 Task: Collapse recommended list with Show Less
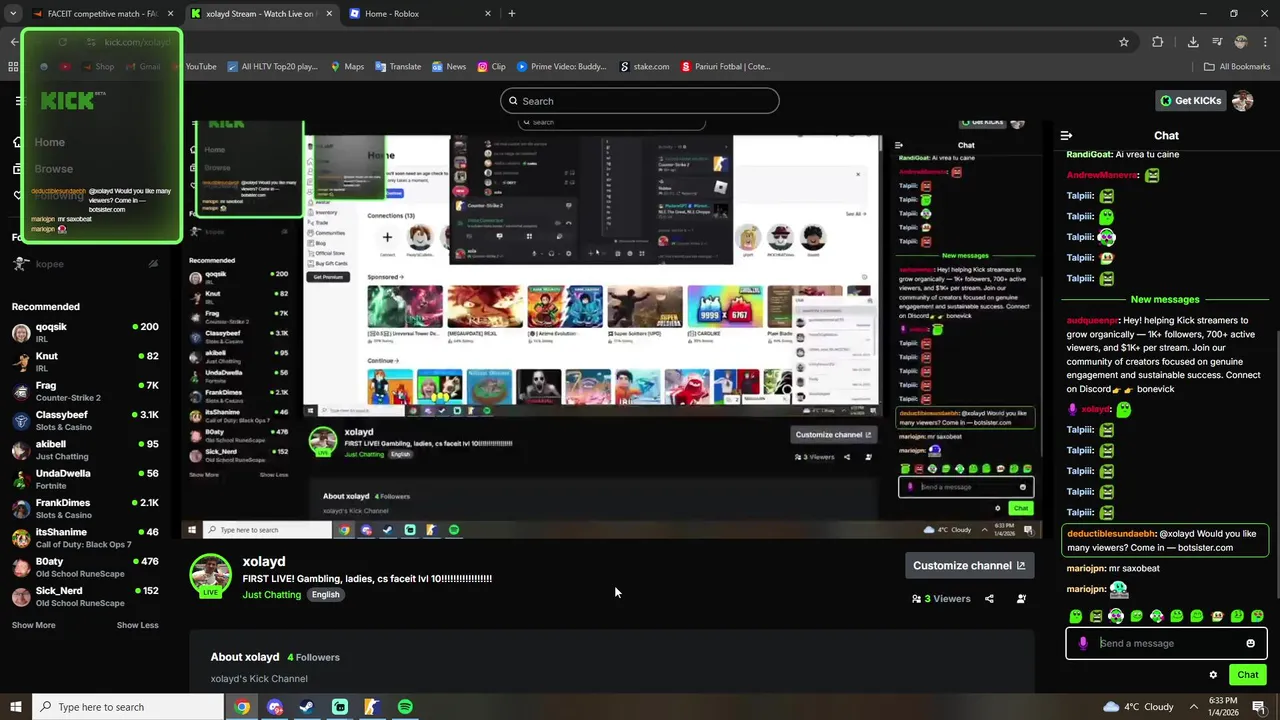[x=137, y=625]
